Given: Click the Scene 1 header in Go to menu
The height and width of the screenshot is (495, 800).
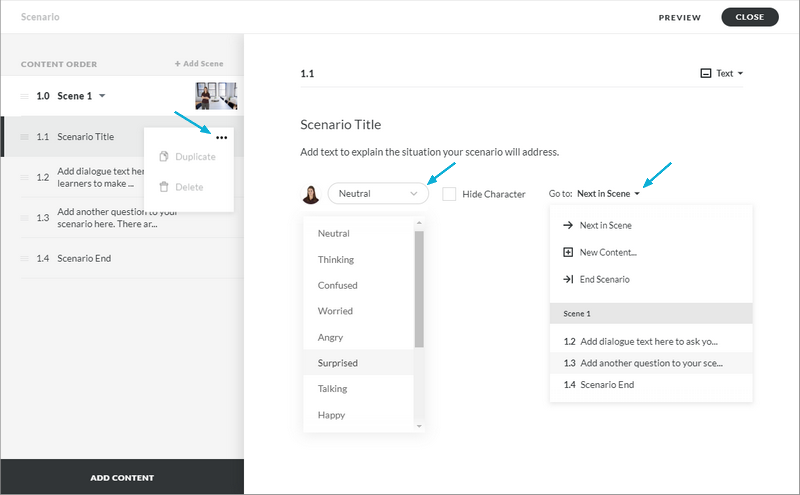Looking at the screenshot, I should (651, 313).
